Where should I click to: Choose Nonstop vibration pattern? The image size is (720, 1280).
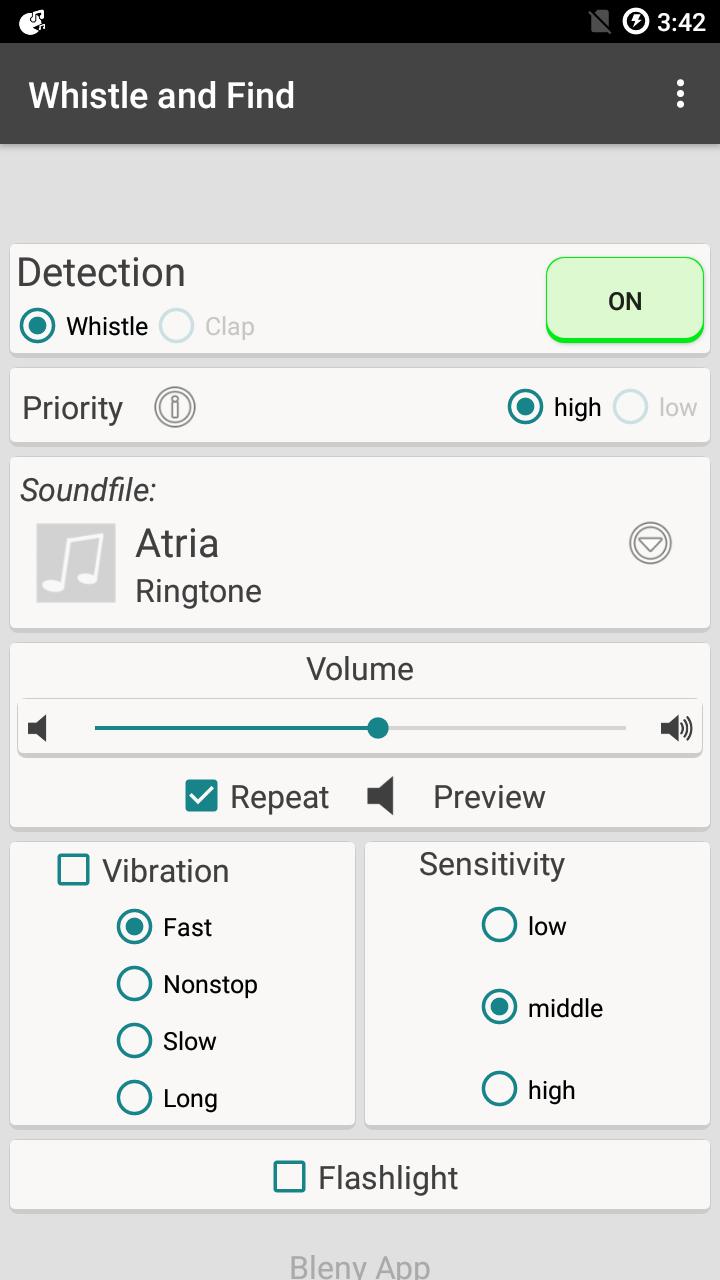tap(134, 984)
